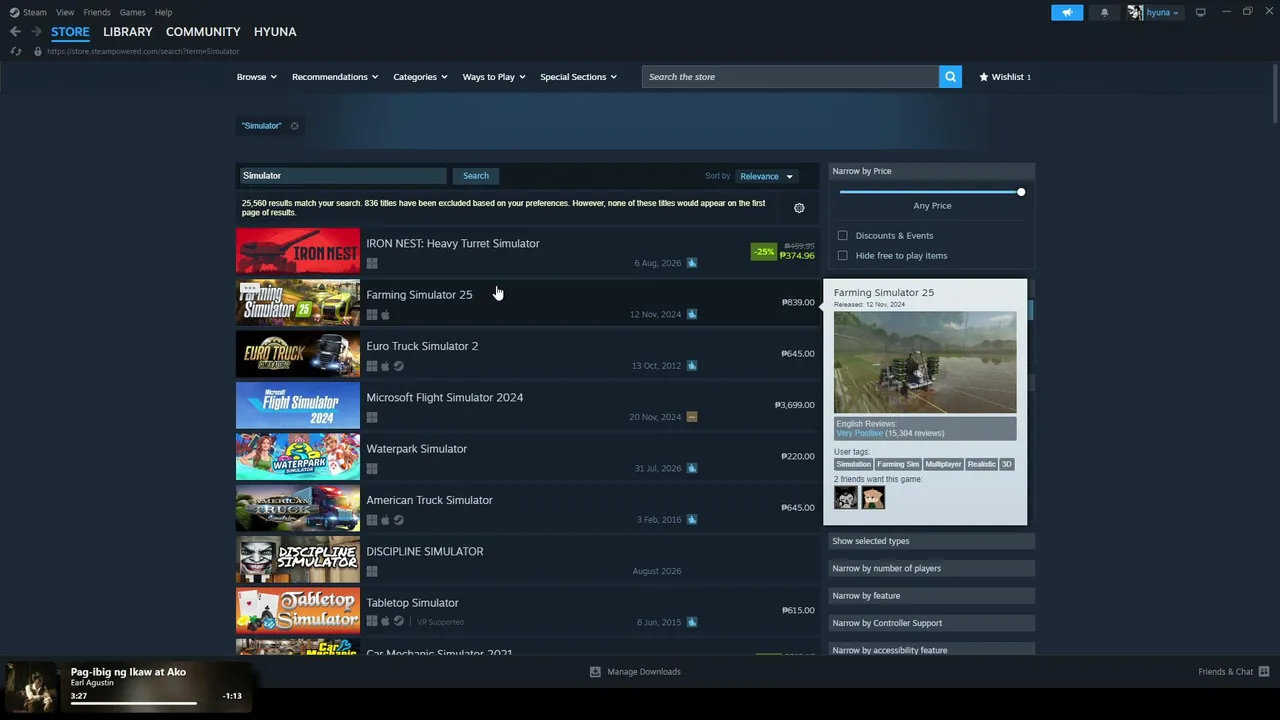Viewport: 1280px width, 720px height.
Task: Switch to the LIBRARY tab
Action: tap(128, 32)
